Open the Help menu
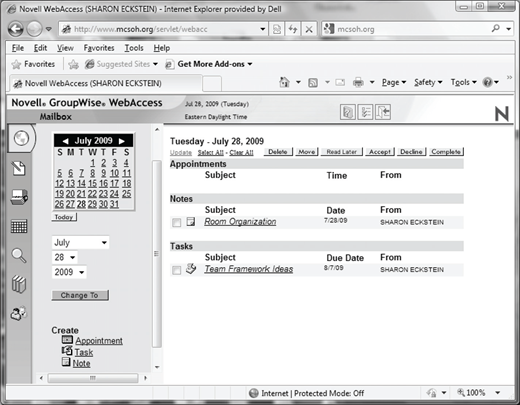Screen dimensions: 520x405 click(162, 48)
